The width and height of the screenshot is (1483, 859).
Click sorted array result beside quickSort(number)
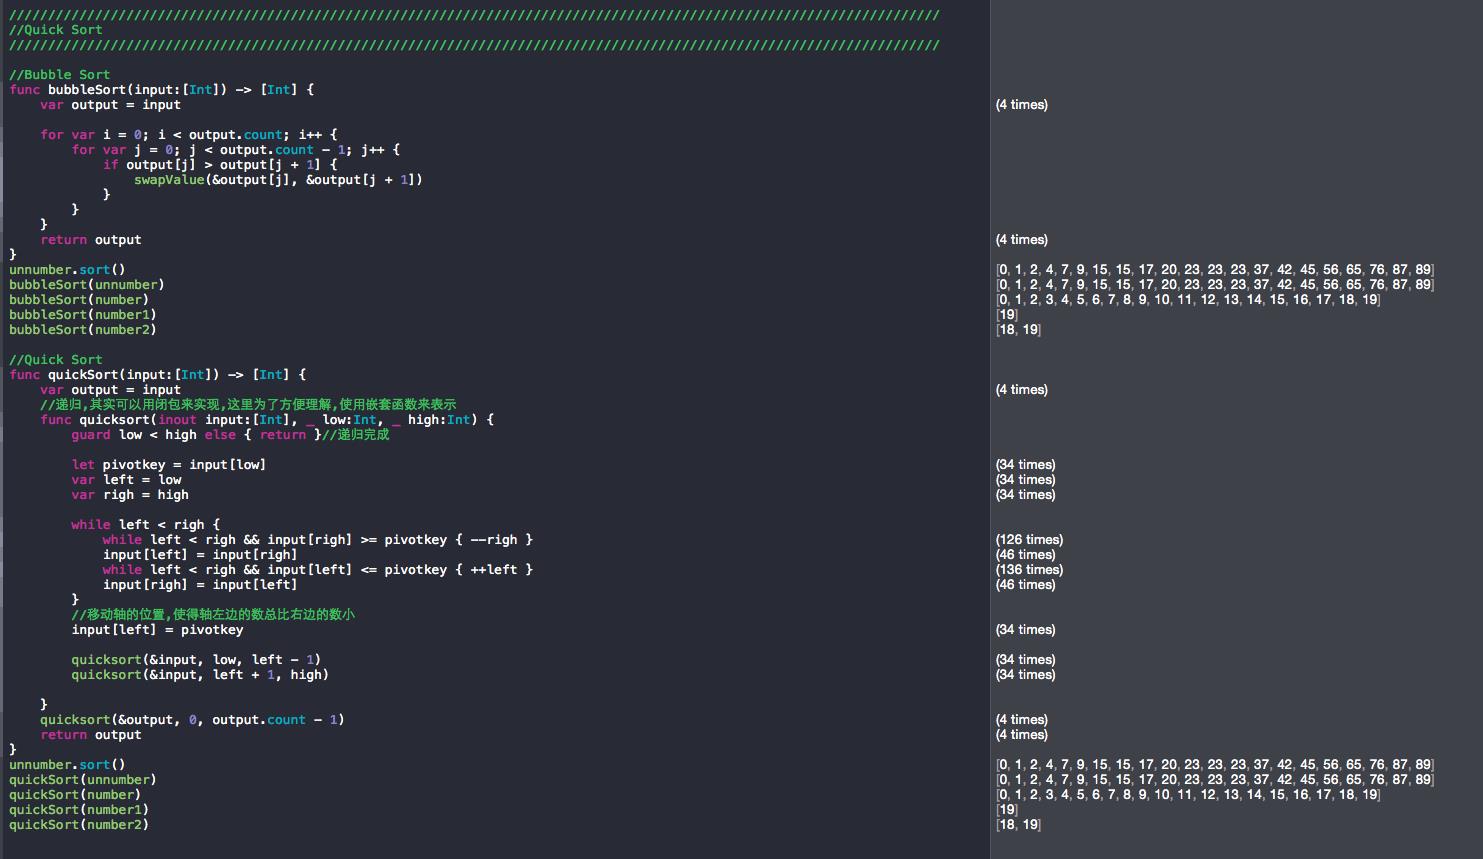1188,795
